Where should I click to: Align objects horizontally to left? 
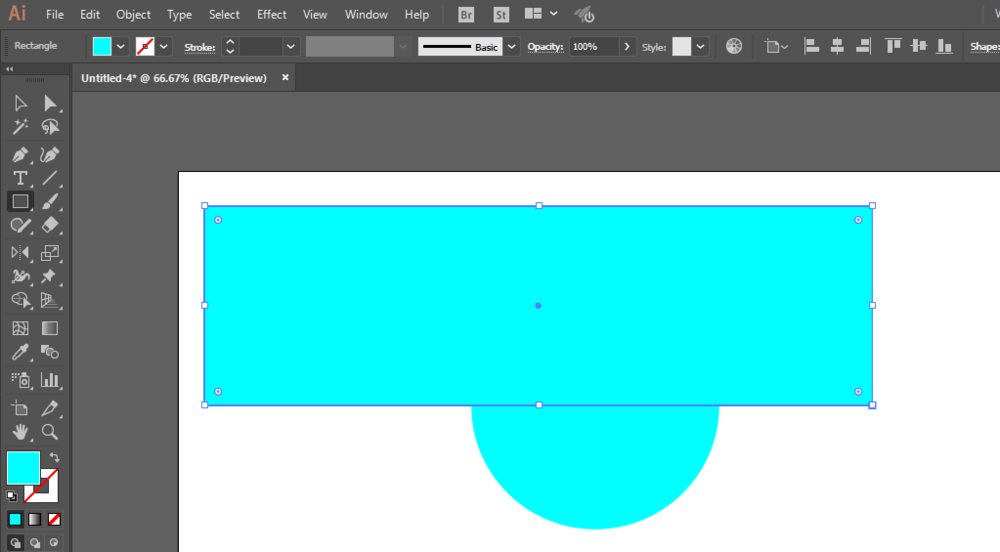tap(811, 46)
